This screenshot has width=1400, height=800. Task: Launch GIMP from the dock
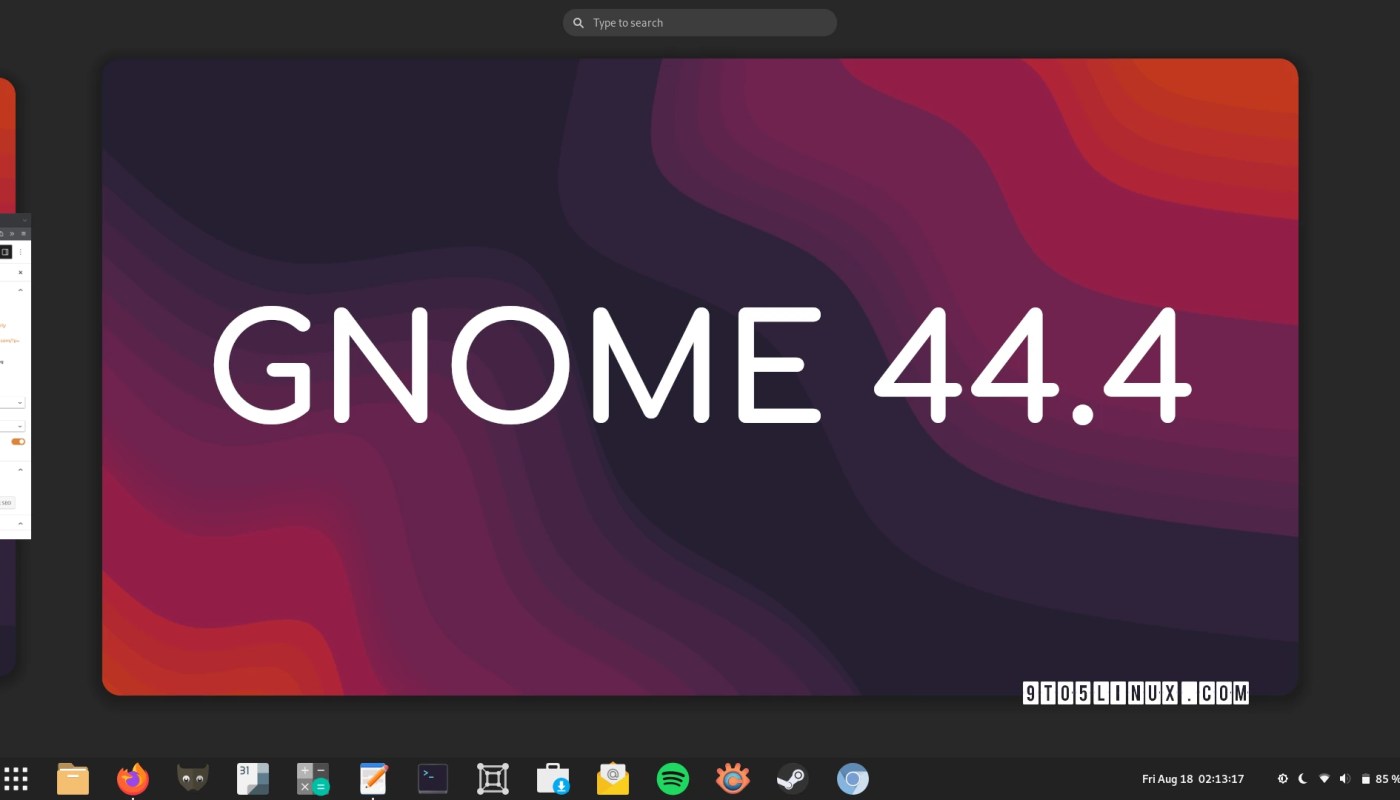pos(193,779)
